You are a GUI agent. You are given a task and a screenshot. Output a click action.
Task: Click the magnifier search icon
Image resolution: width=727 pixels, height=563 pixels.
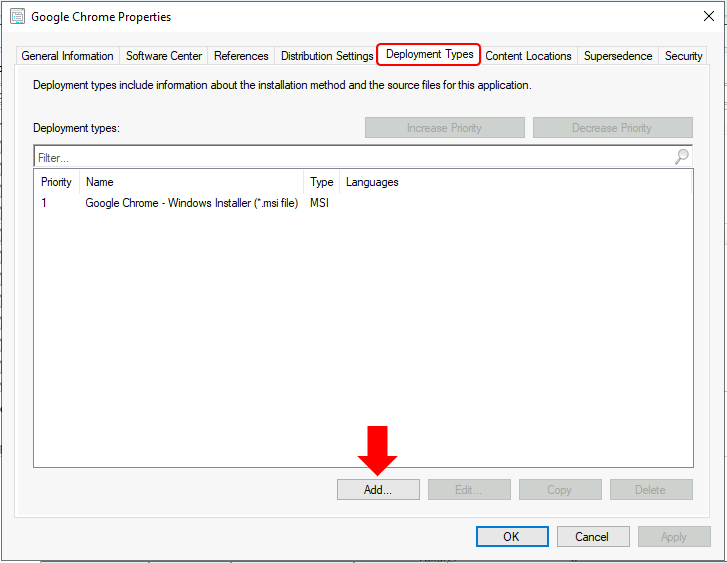(682, 157)
